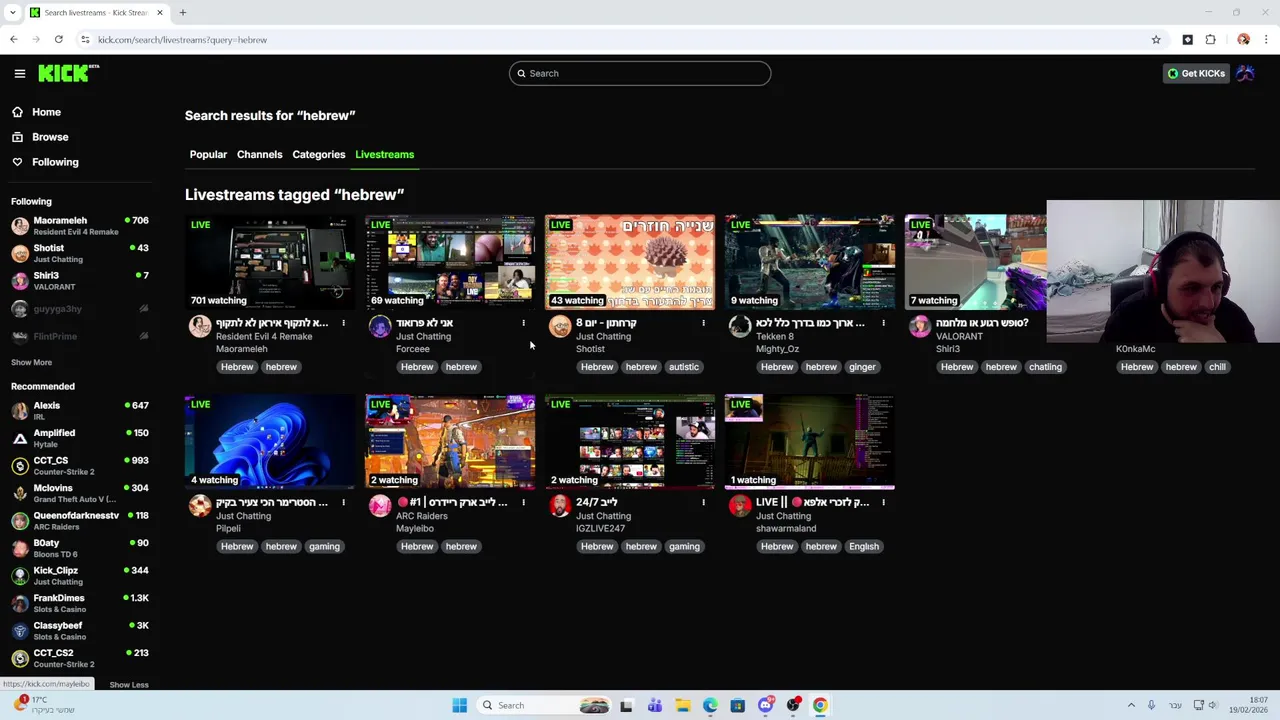Click the KICK logo
The image size is (1280, 720).
[68, 73]
